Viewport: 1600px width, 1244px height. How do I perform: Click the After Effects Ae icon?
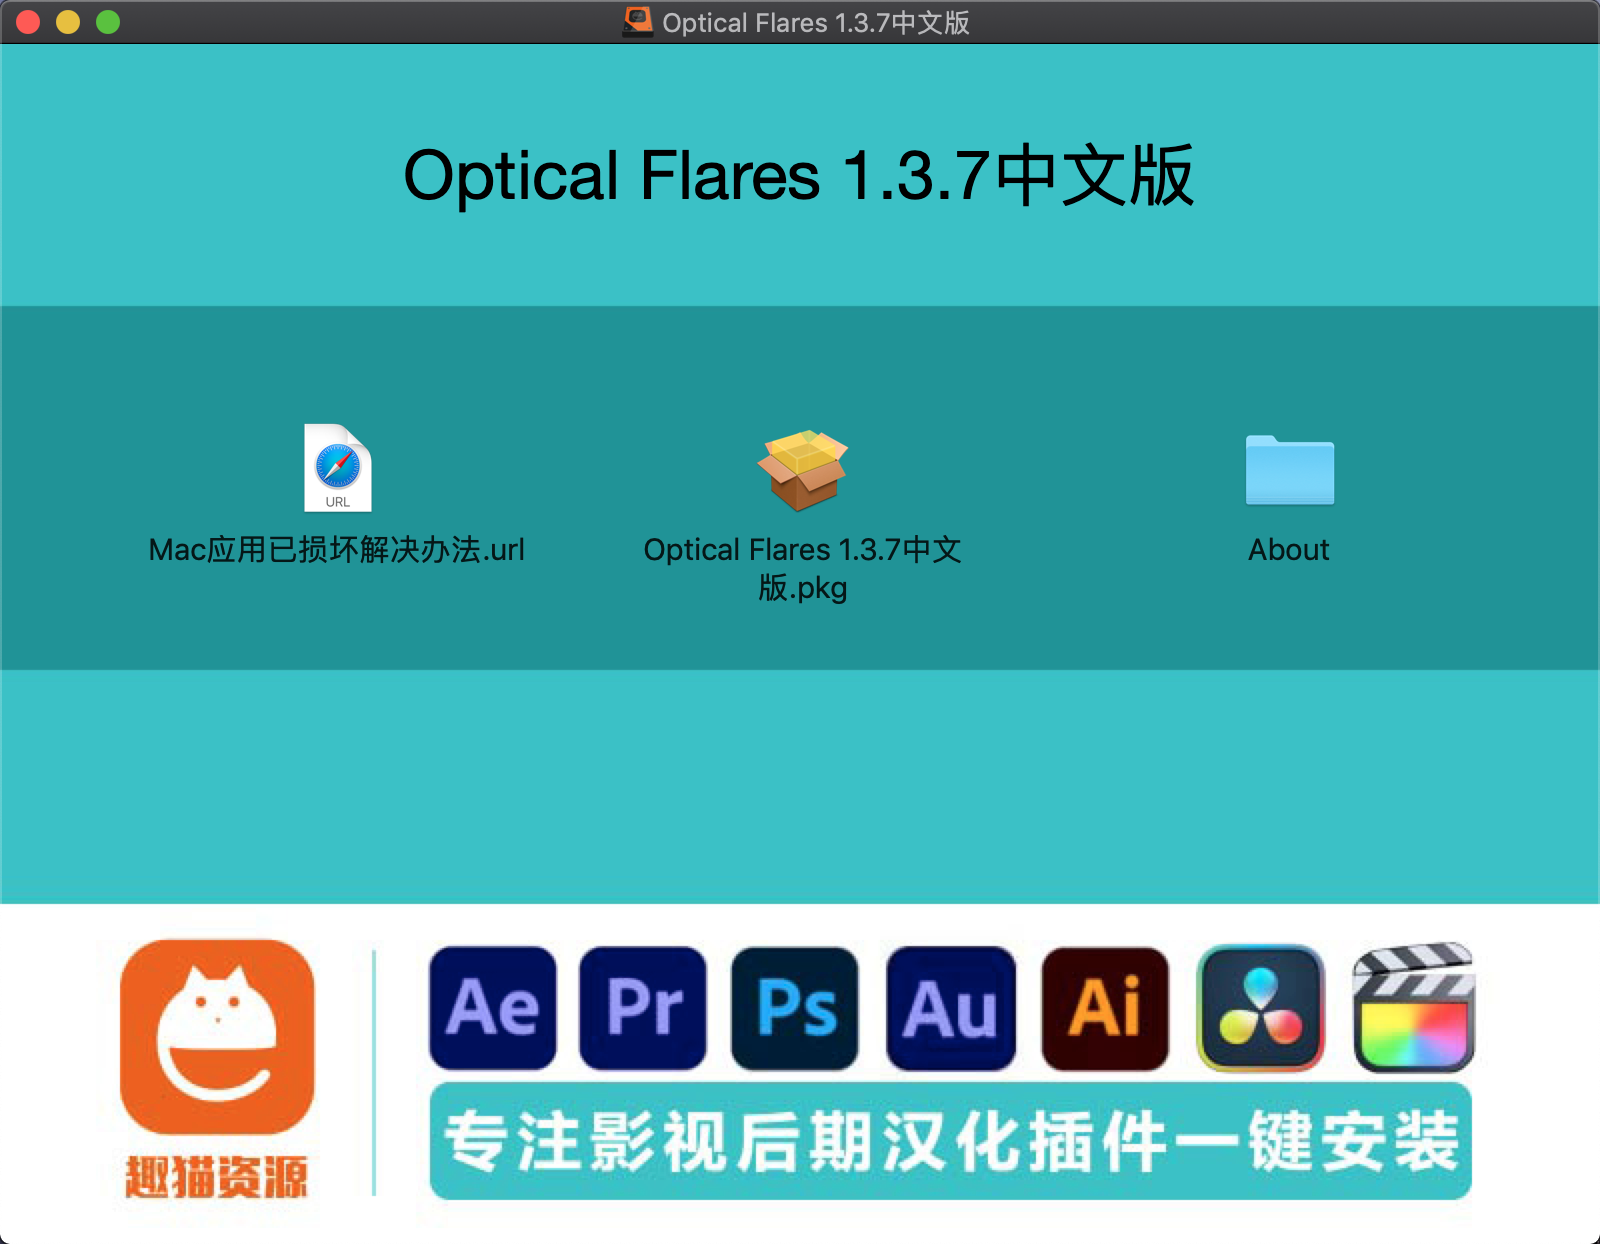(x=493, y=1008)
